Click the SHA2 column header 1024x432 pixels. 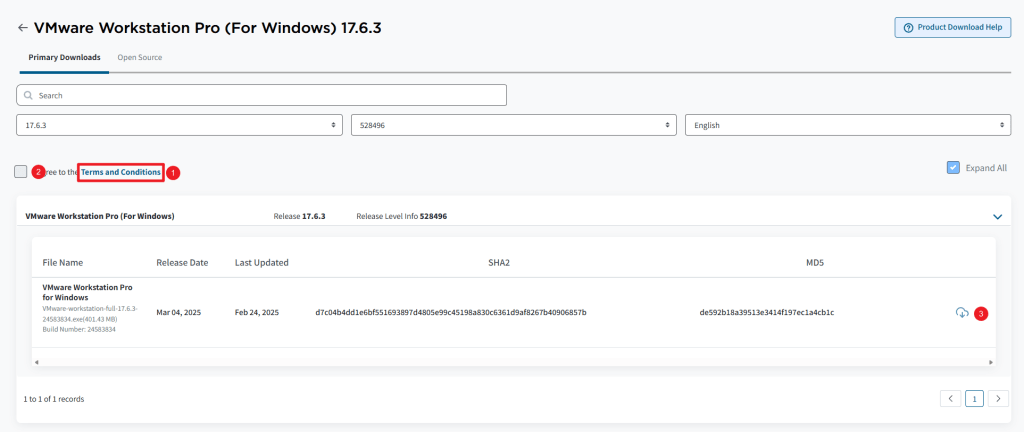[x=498, y=262]
